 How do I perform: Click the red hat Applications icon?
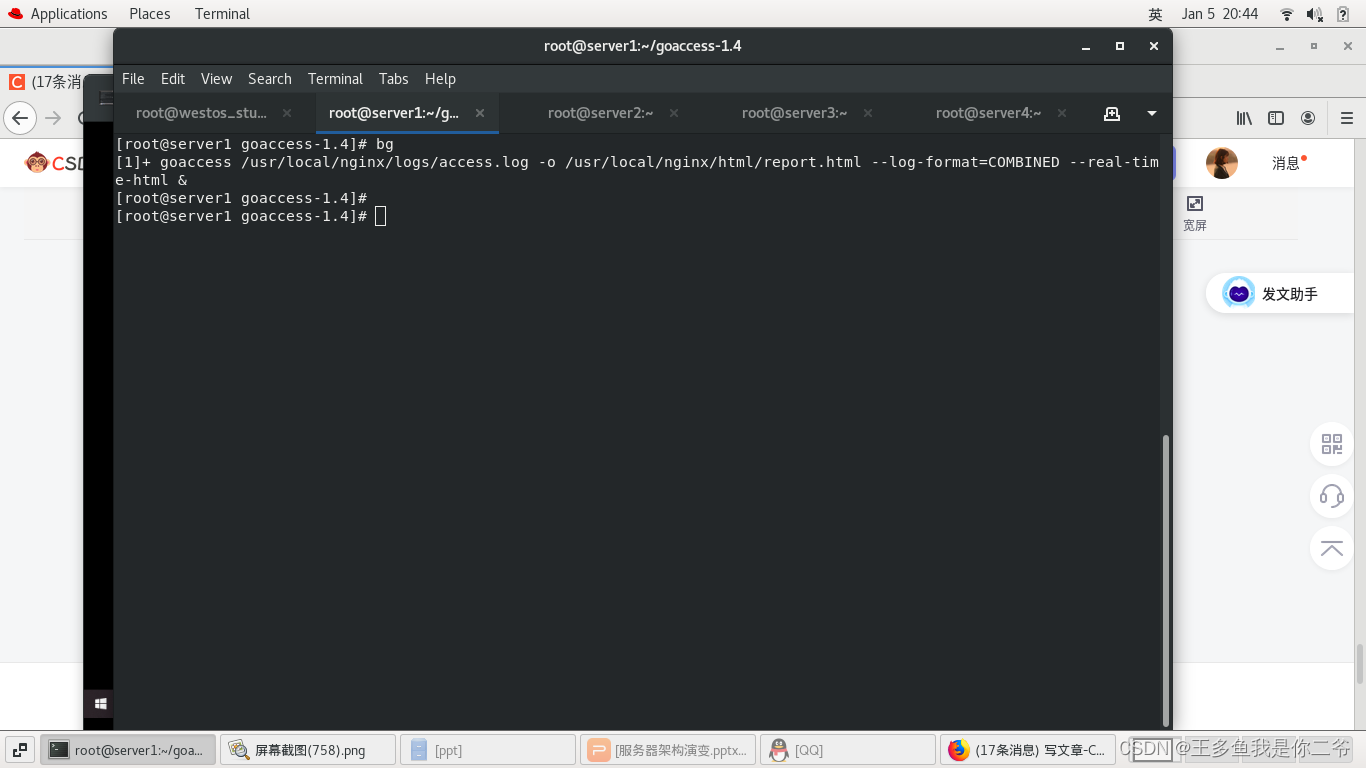15,14
